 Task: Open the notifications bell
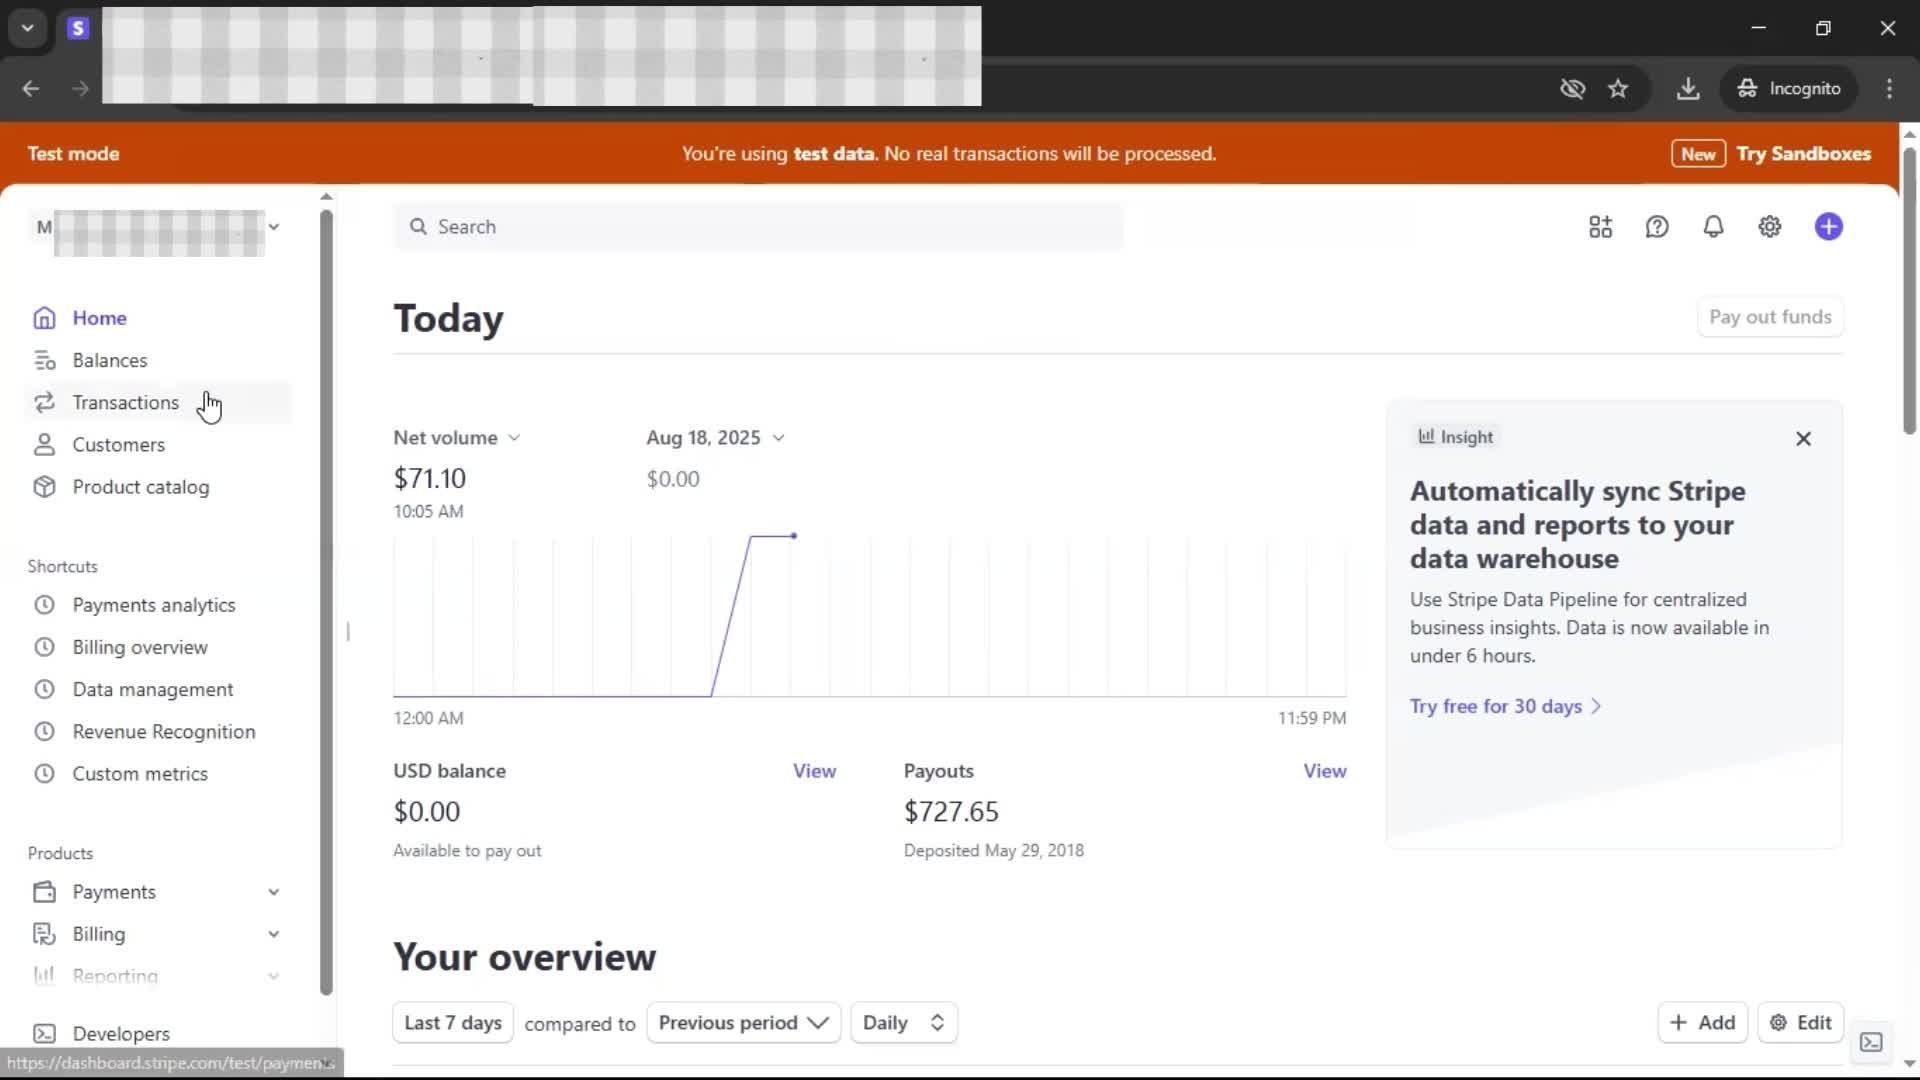tap(1713, 227)
